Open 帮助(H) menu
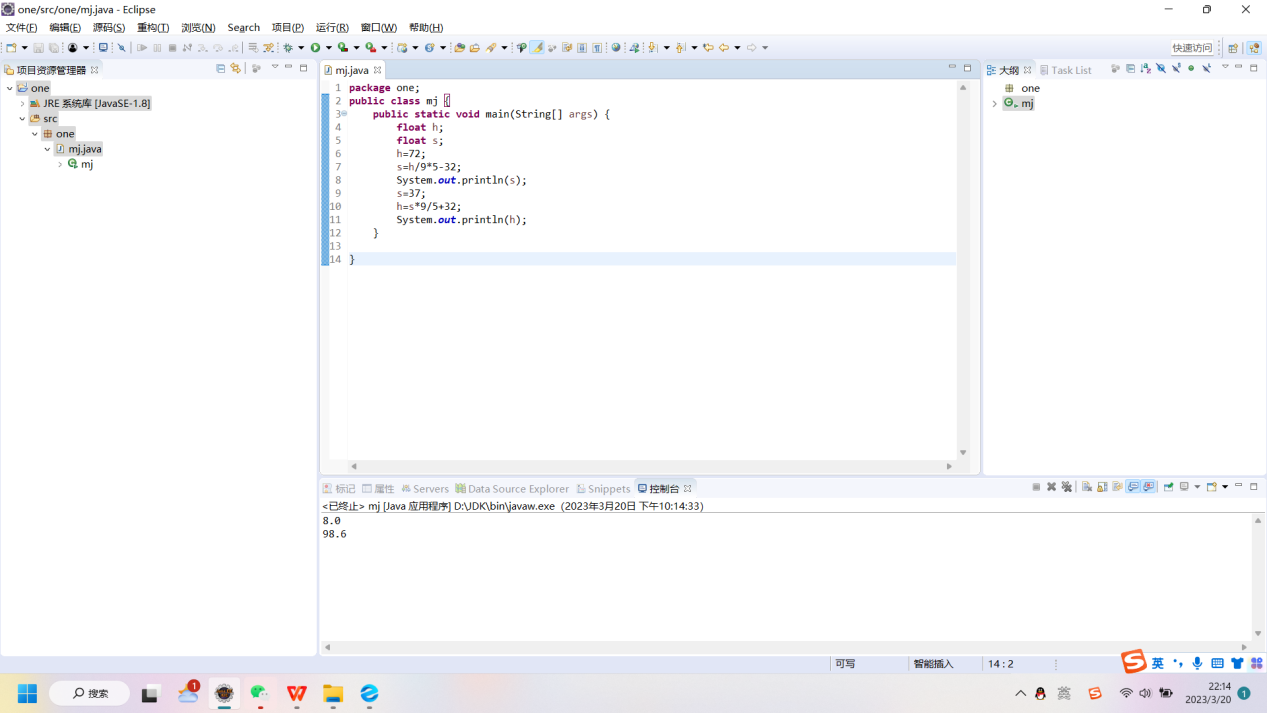1267x713 pixels. [426, 27]
